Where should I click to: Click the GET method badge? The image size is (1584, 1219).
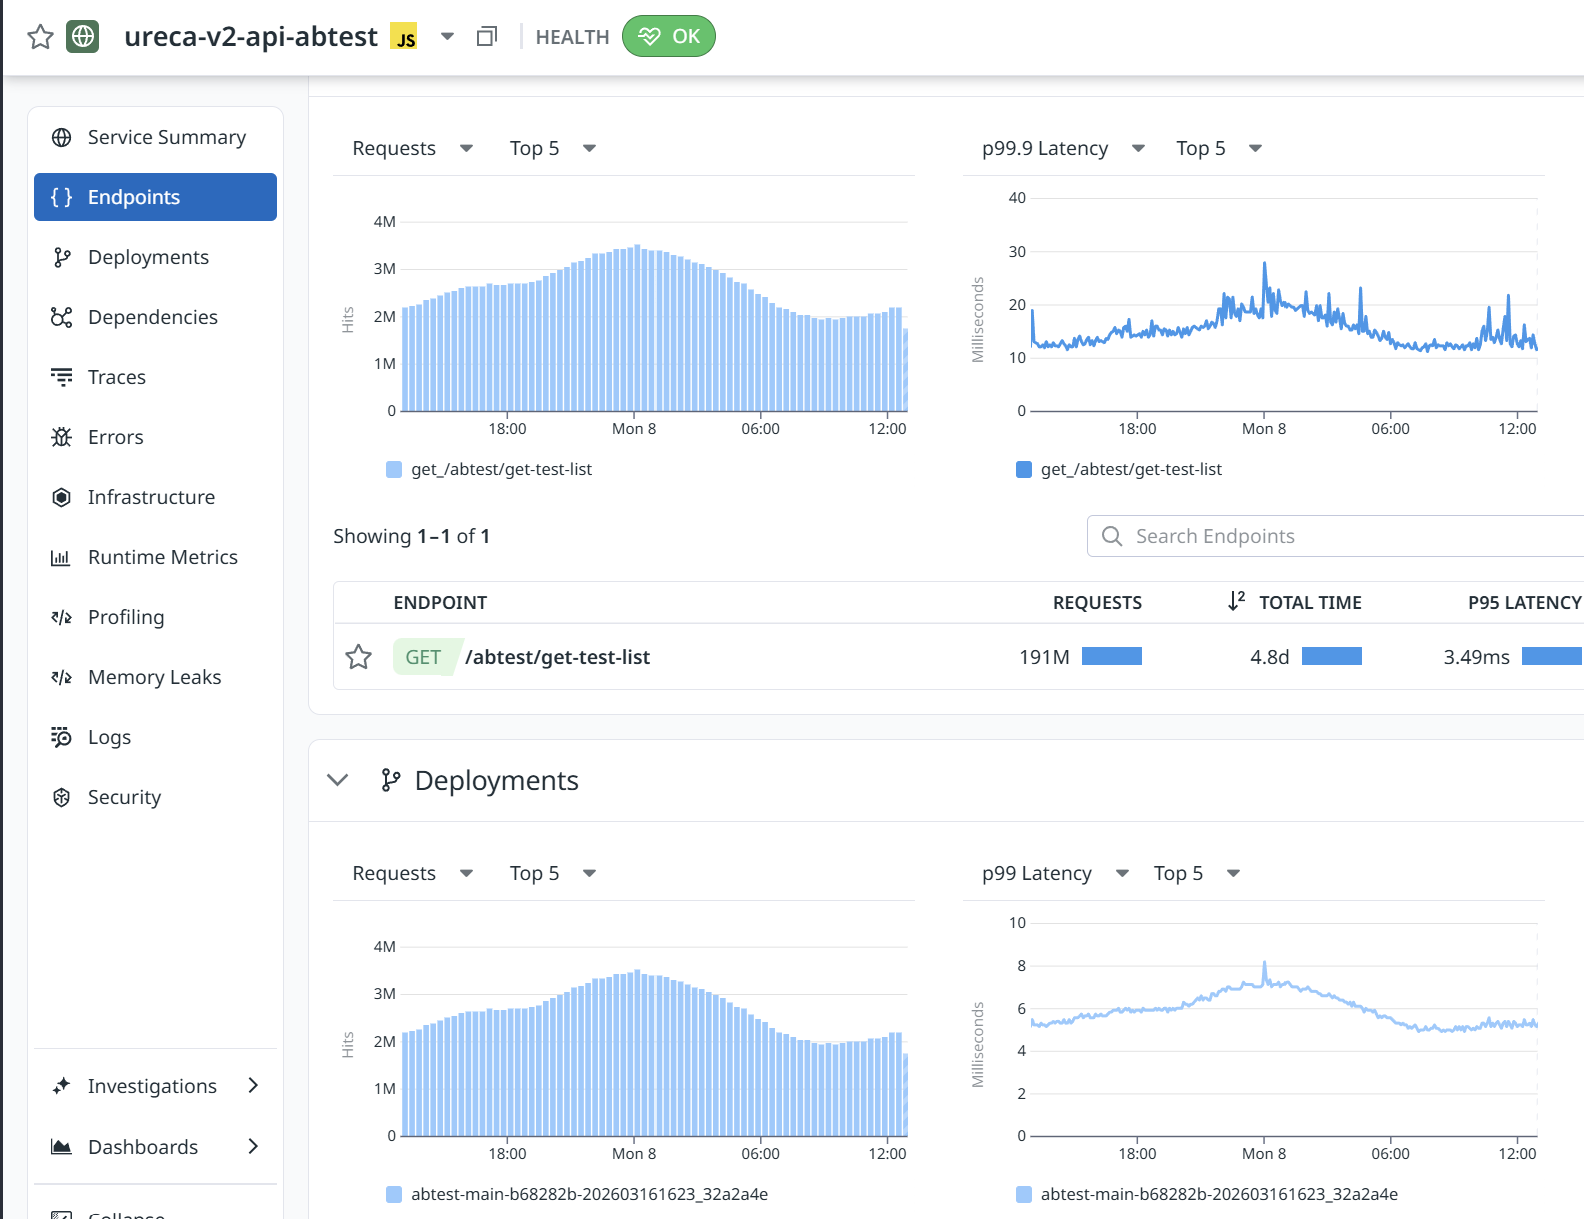pyautogui.click(x=423, y=657)
